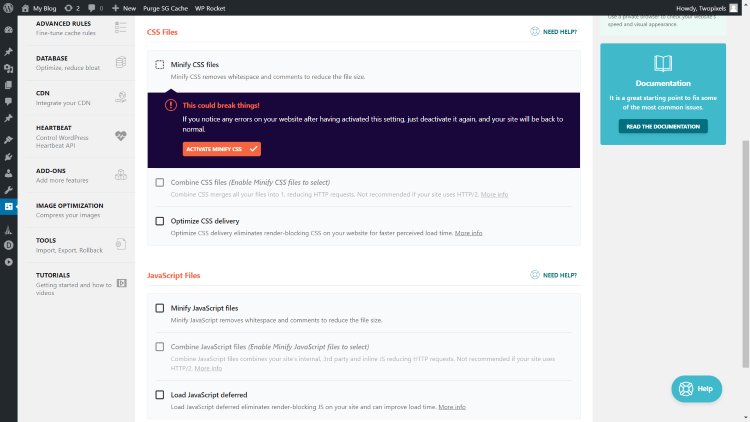This screenshot has width=750, height=422.
Task: Click the Activate Minify CSS button
Action: 221,149
